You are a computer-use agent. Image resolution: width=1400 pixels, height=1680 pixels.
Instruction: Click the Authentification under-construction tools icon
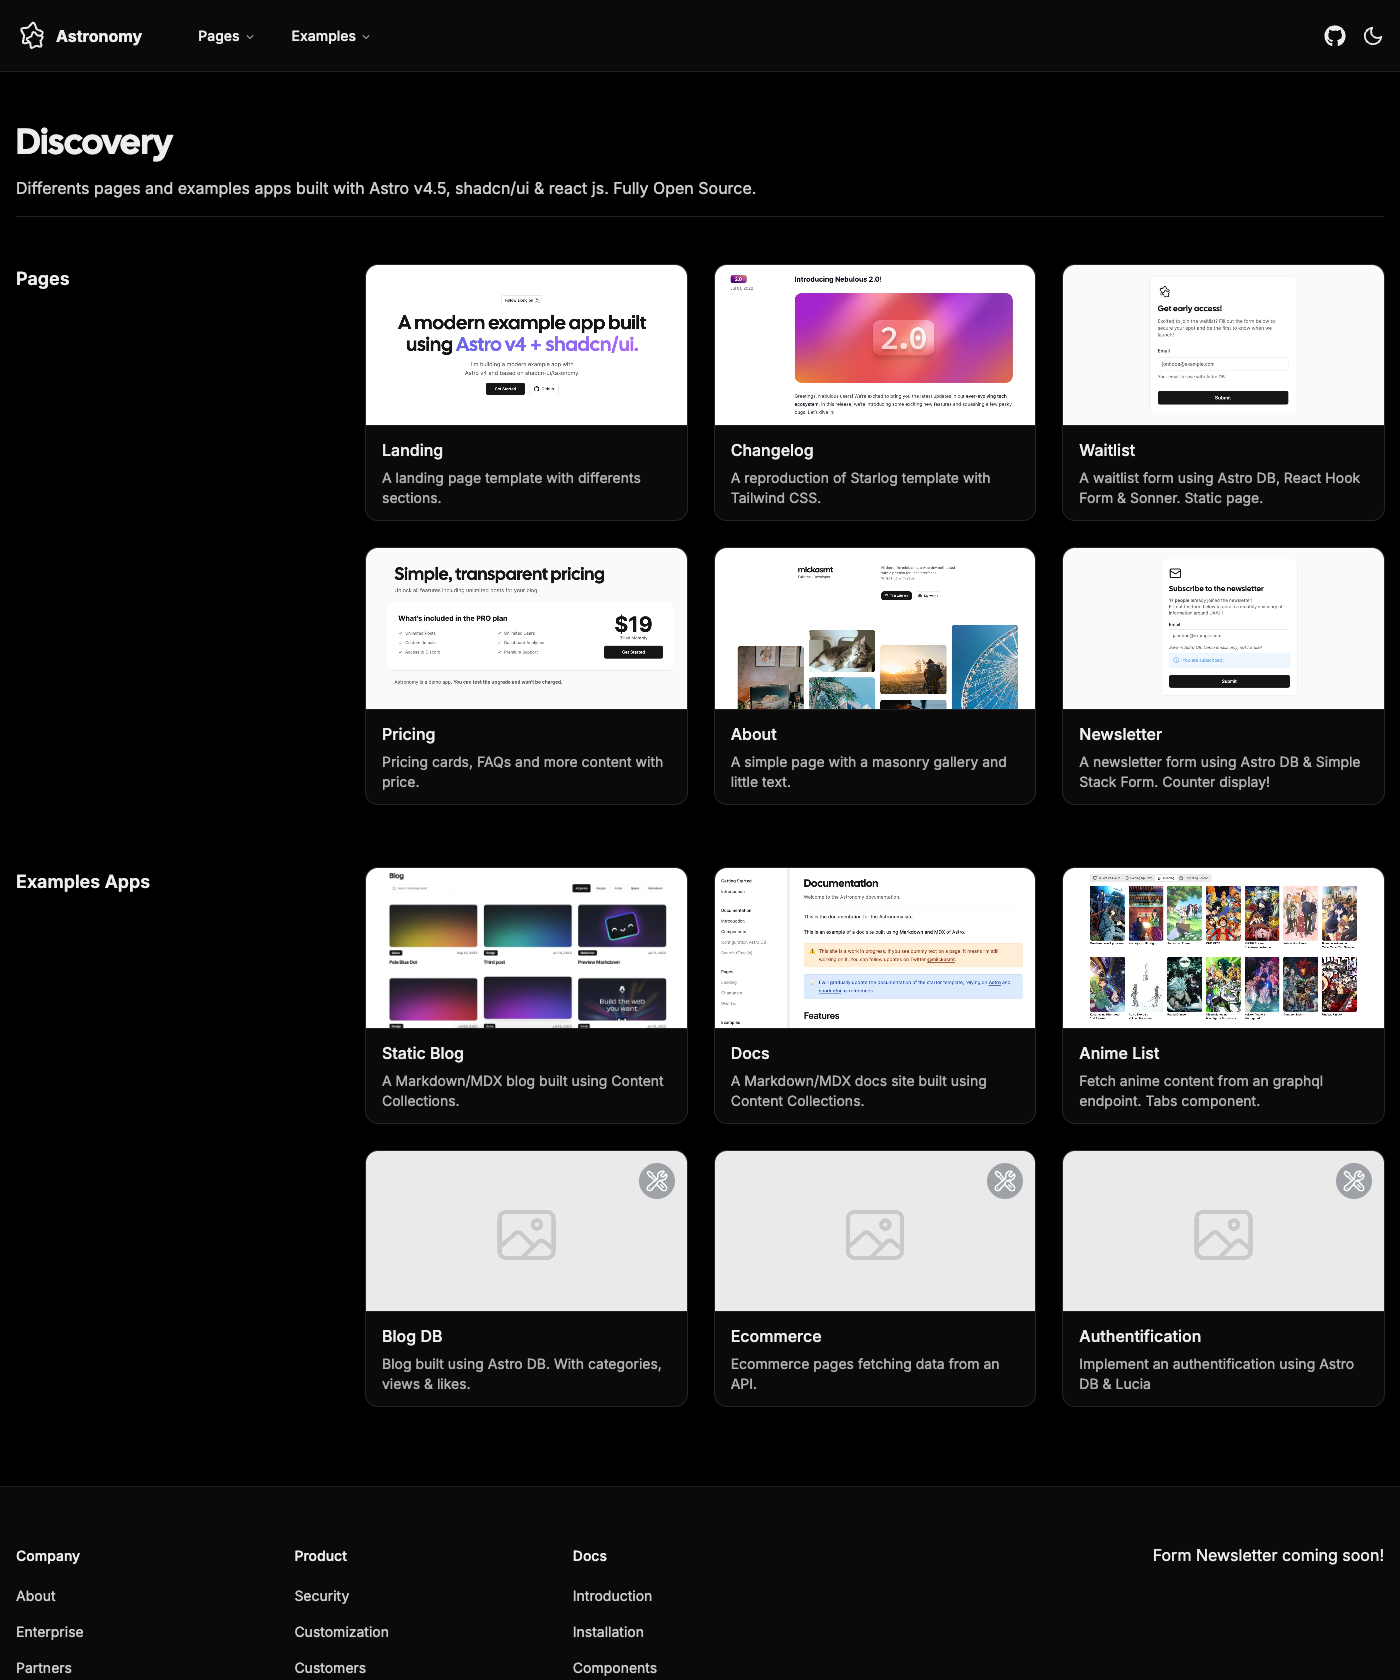(x=1354, y=1181)
